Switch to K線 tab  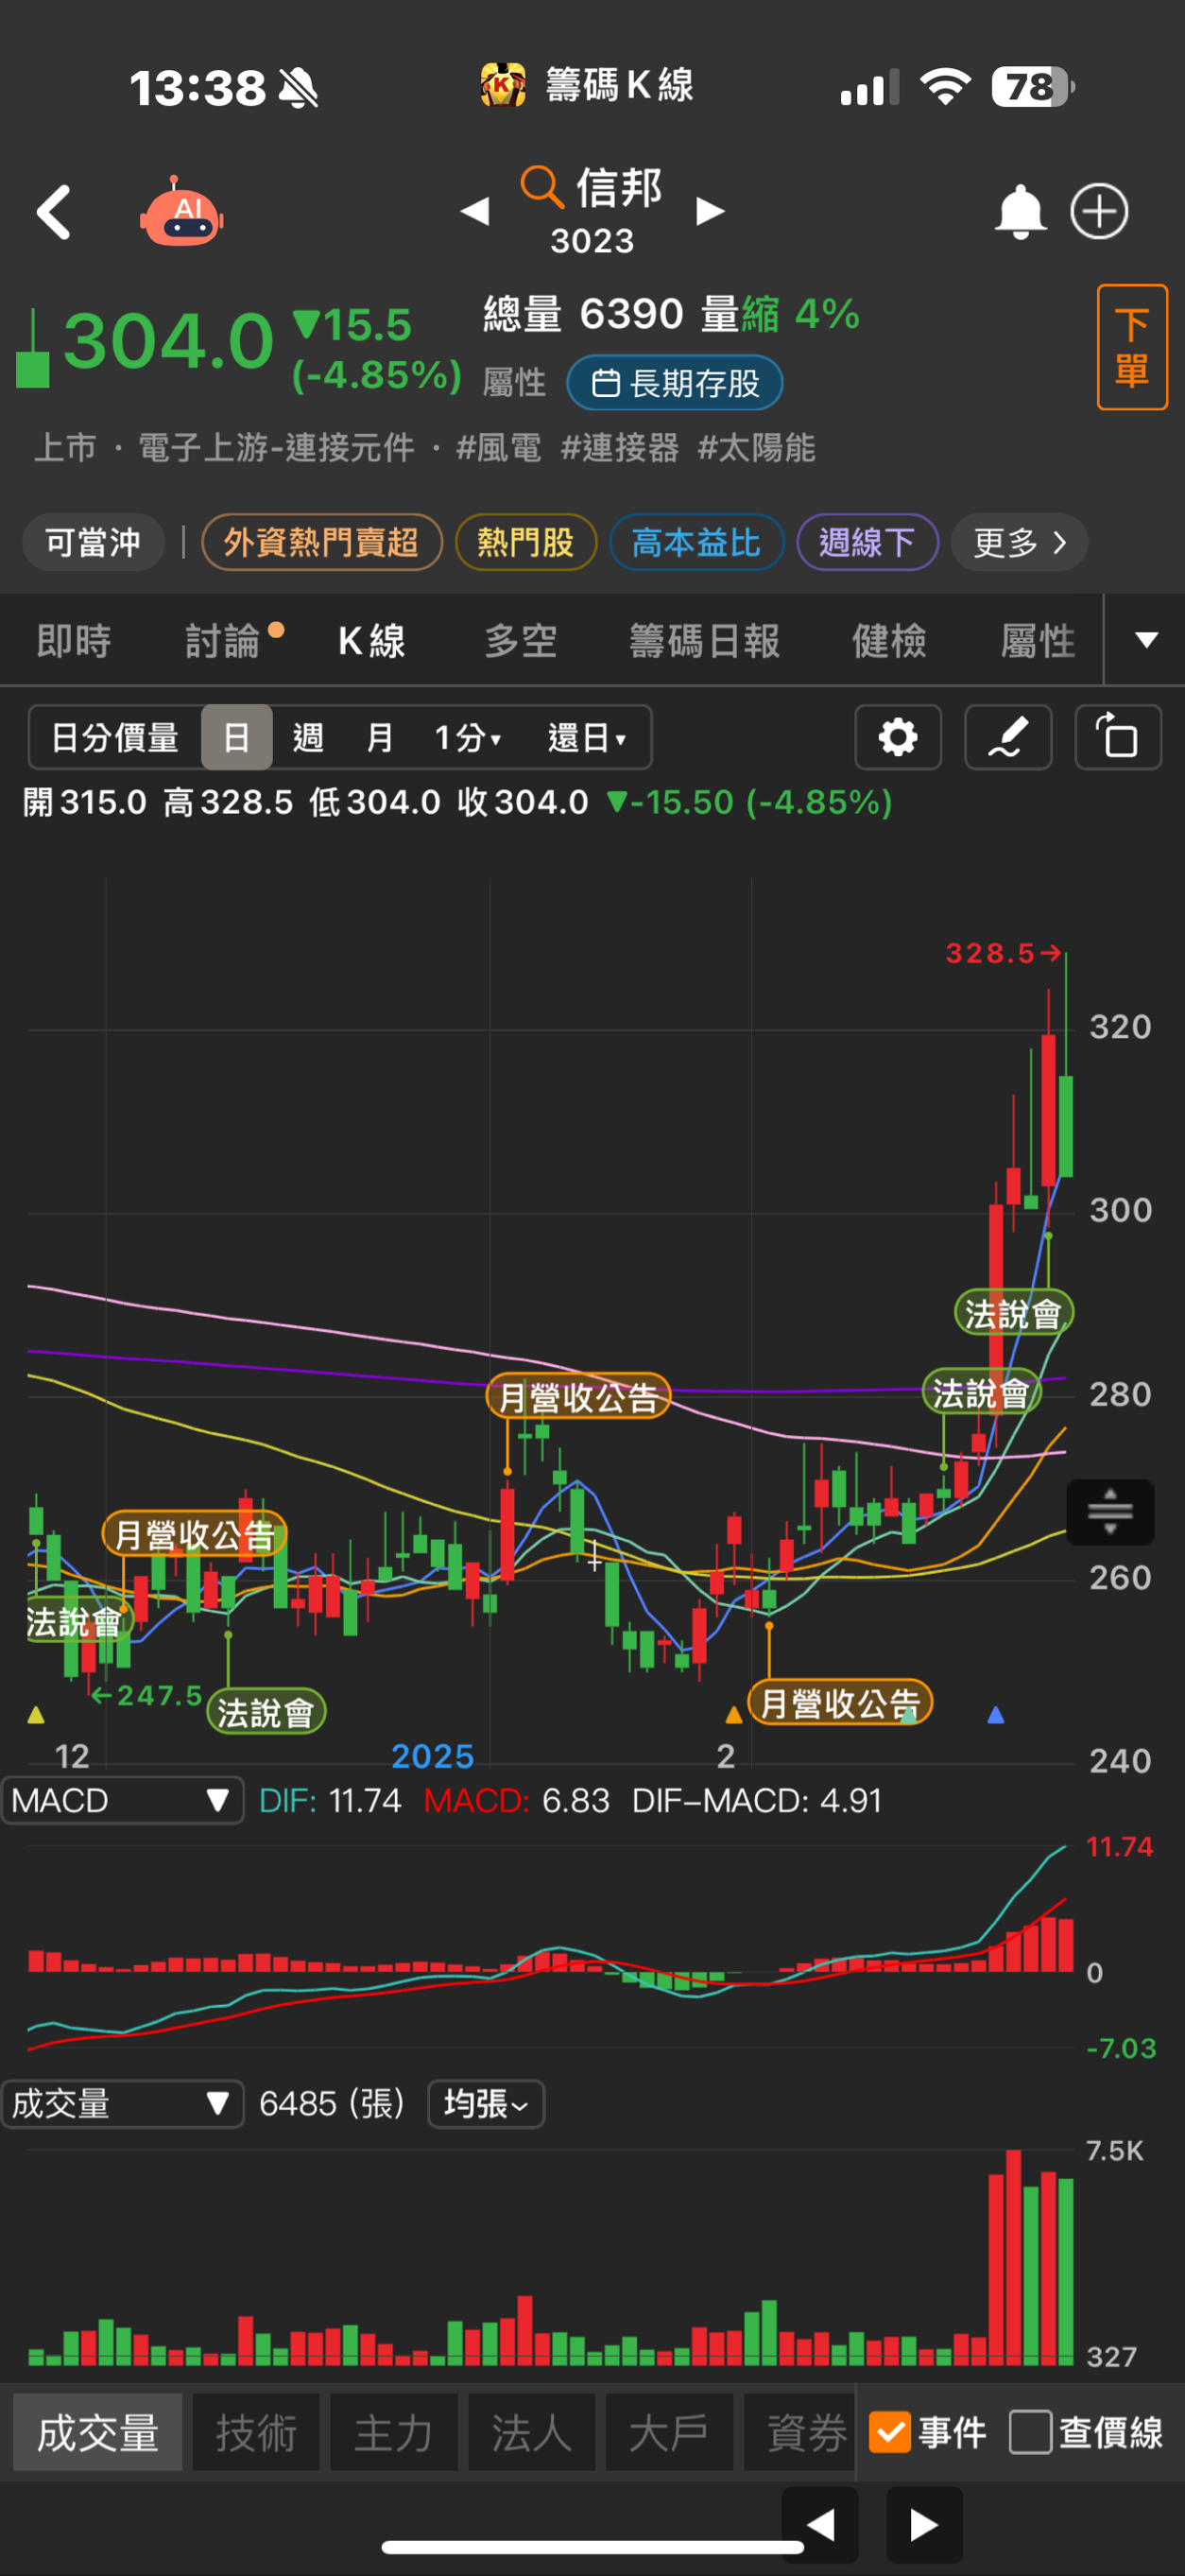pyautogui.click(x=372, y=640)
